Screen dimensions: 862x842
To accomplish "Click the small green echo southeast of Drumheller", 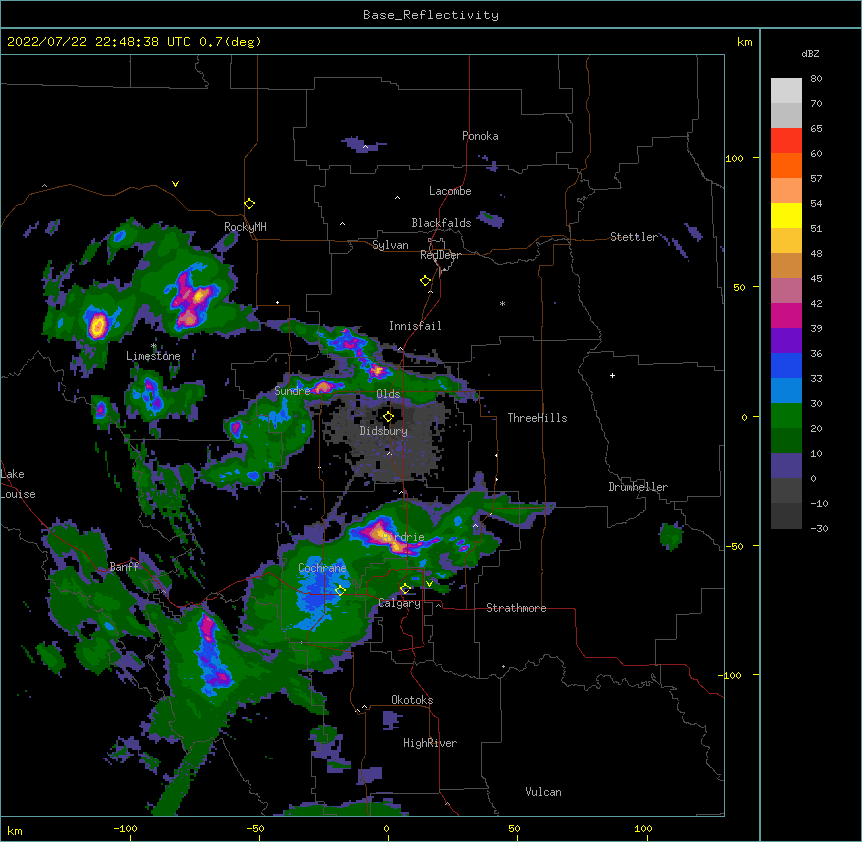I will coord(671,536).
